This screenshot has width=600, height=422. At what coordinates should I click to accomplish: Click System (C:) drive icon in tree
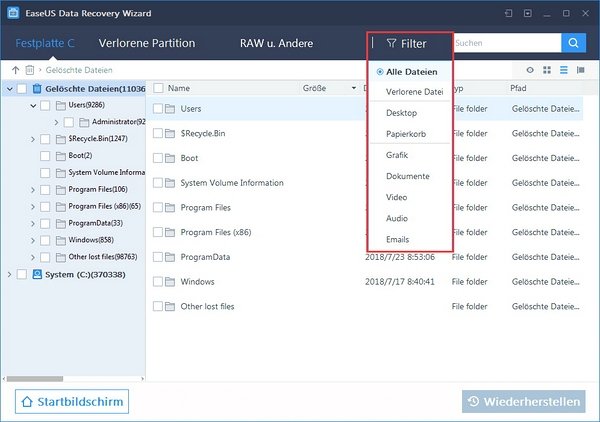tap(37, 274)
